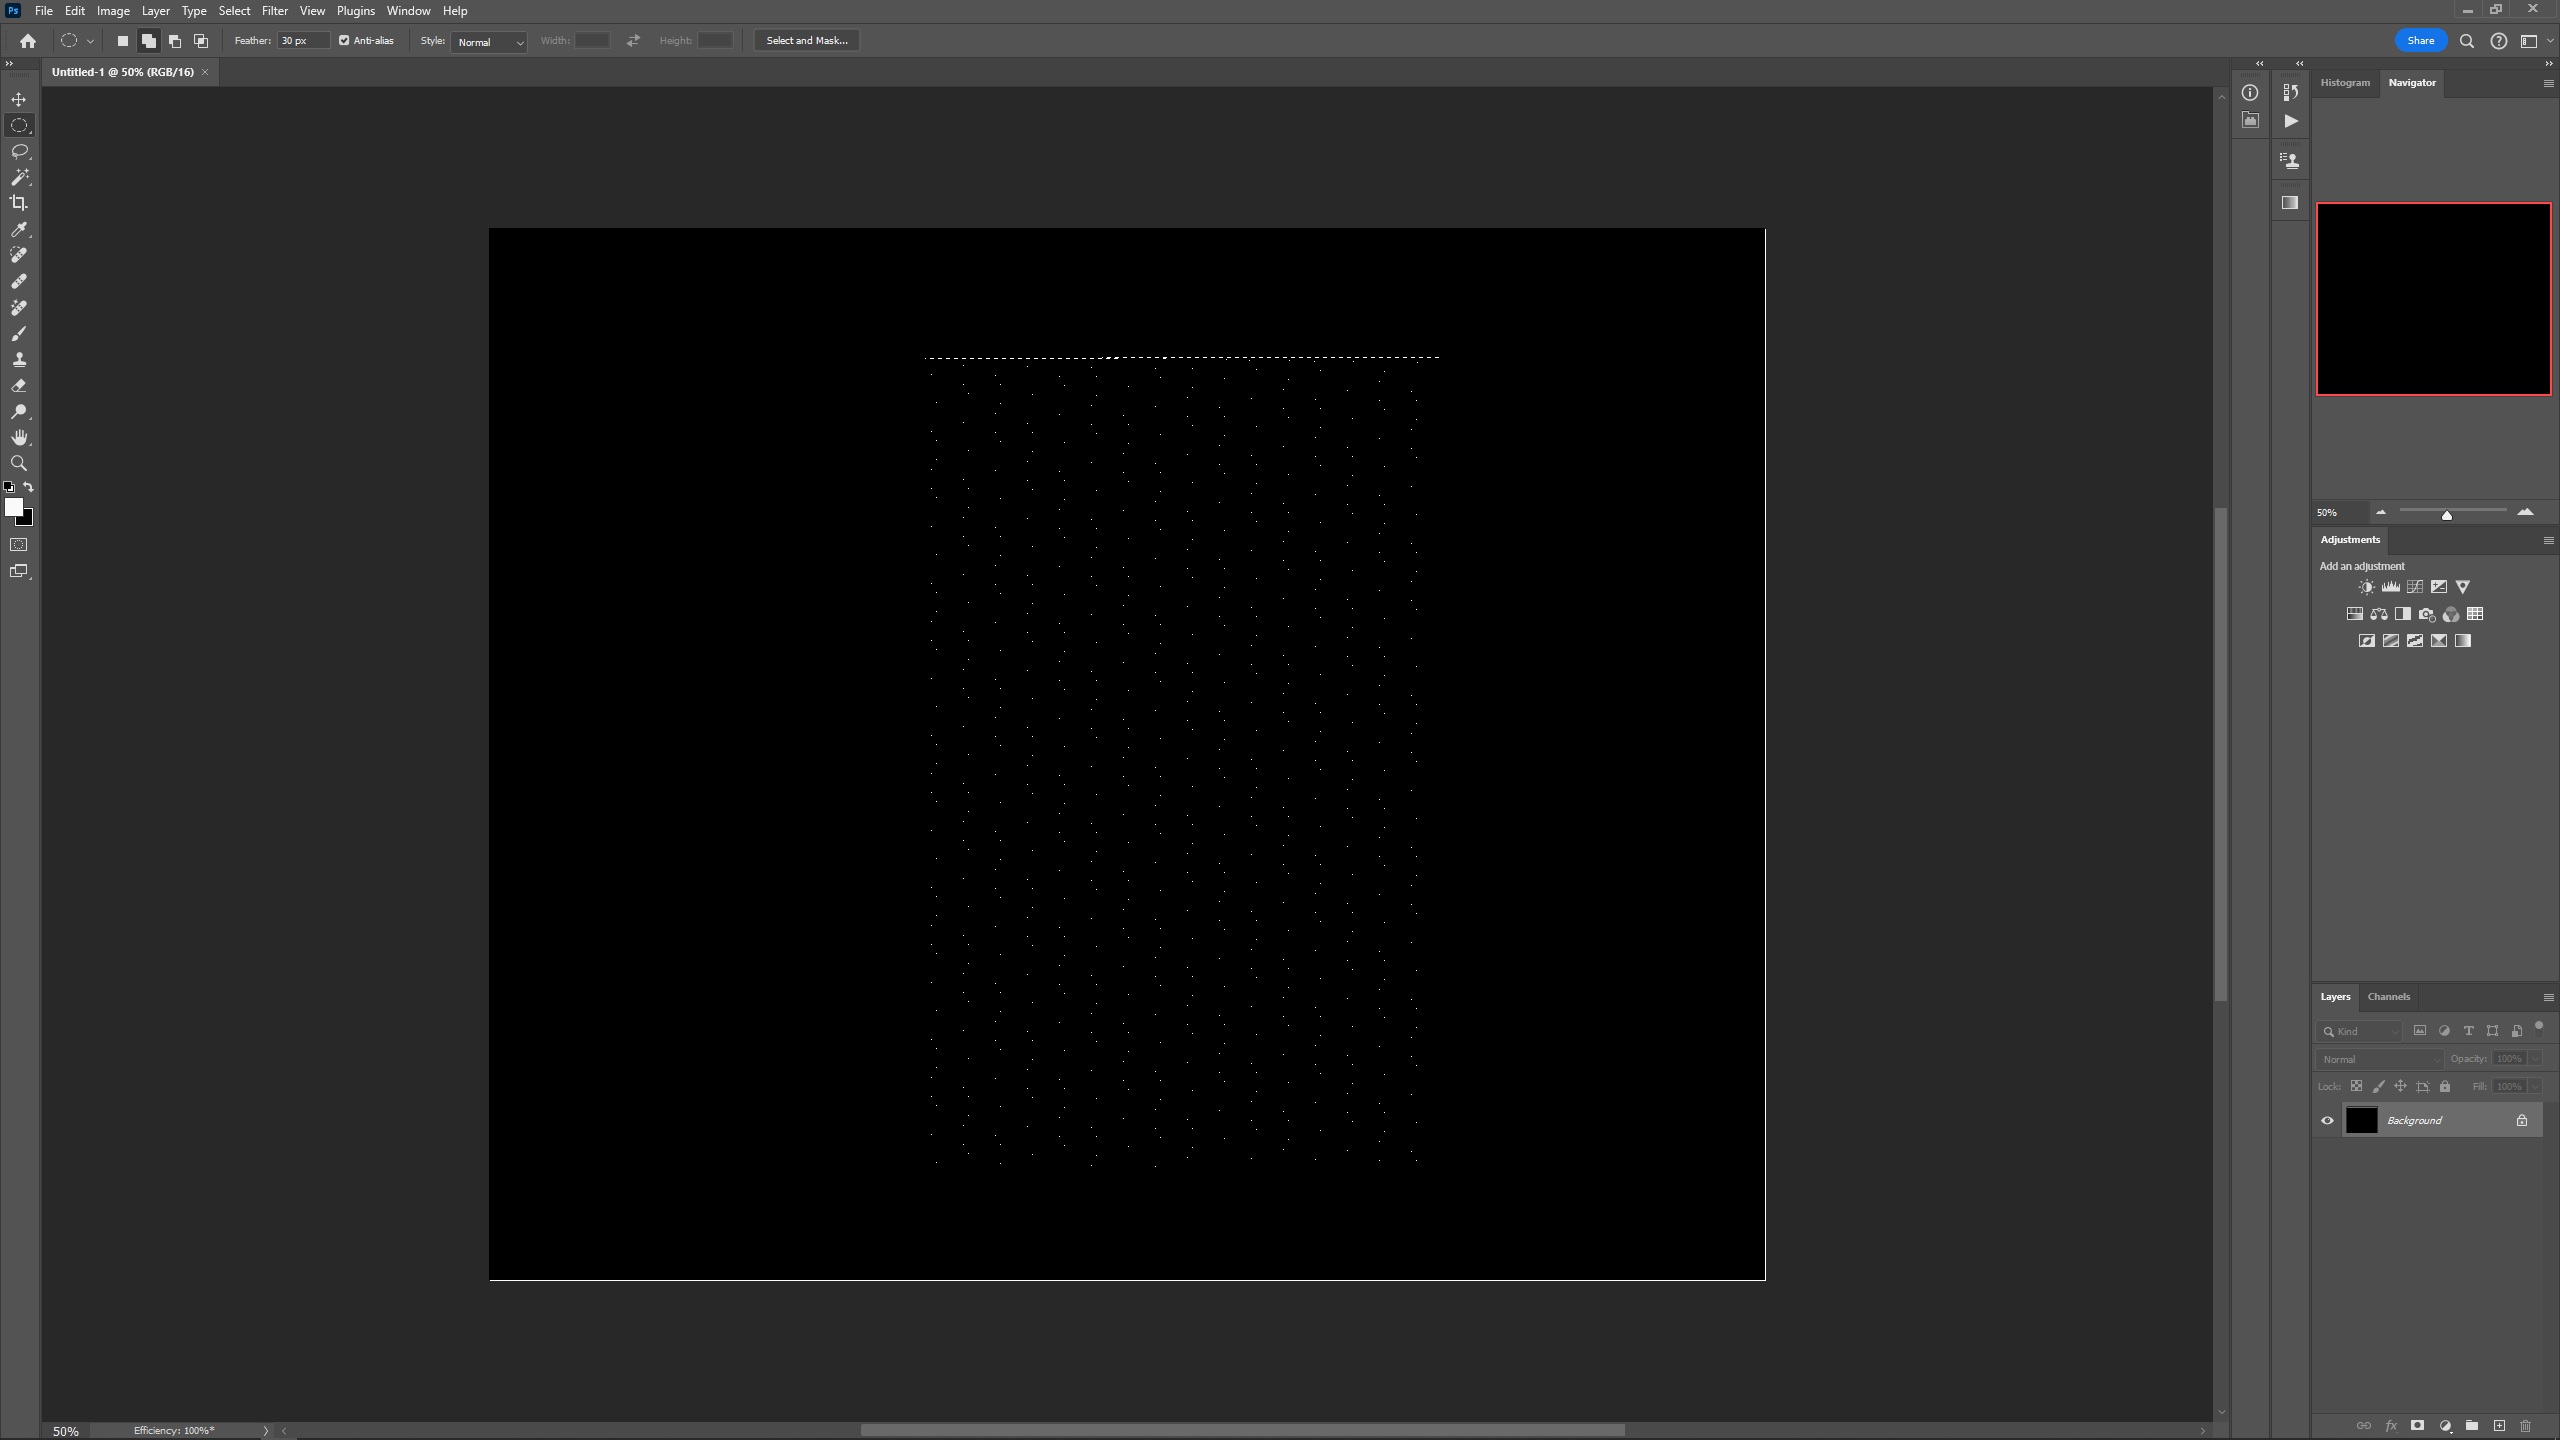The width and height of the screenshot is (2560, 1440).
Task: Open the Style dropdown set to Normal
Action: click(x=489, y=42)
